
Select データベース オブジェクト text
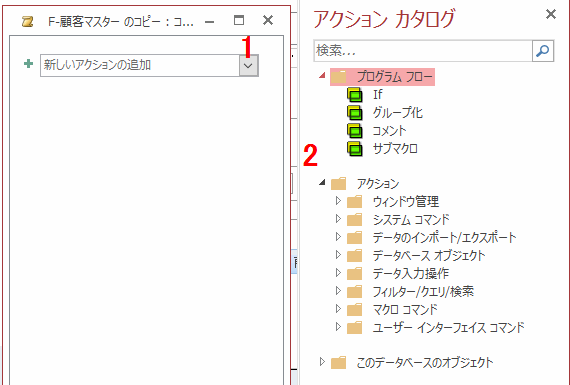tap(429, 256)
